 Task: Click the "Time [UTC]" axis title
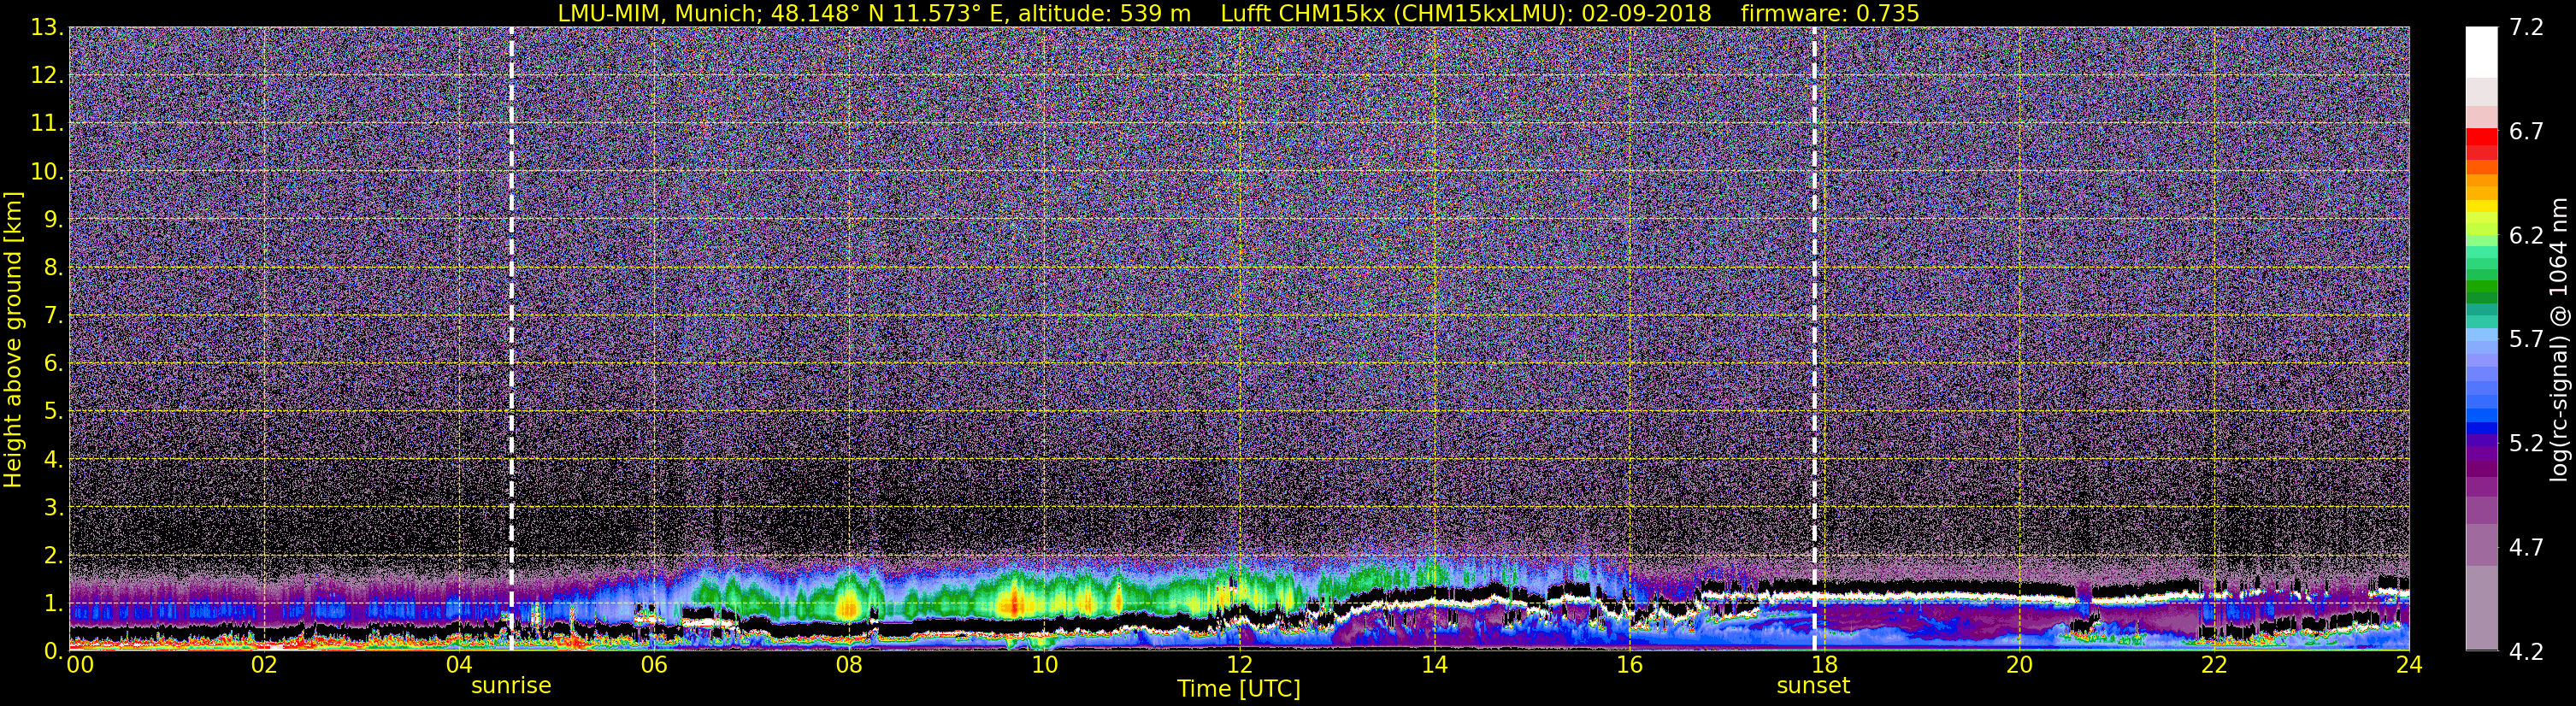point(1239,689)
